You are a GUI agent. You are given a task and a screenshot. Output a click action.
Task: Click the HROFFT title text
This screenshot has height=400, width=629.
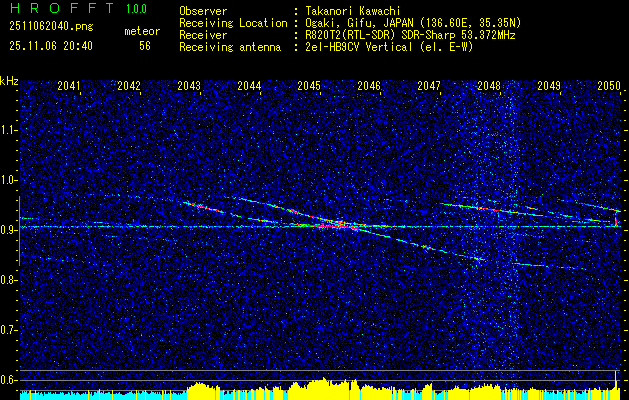62,8
